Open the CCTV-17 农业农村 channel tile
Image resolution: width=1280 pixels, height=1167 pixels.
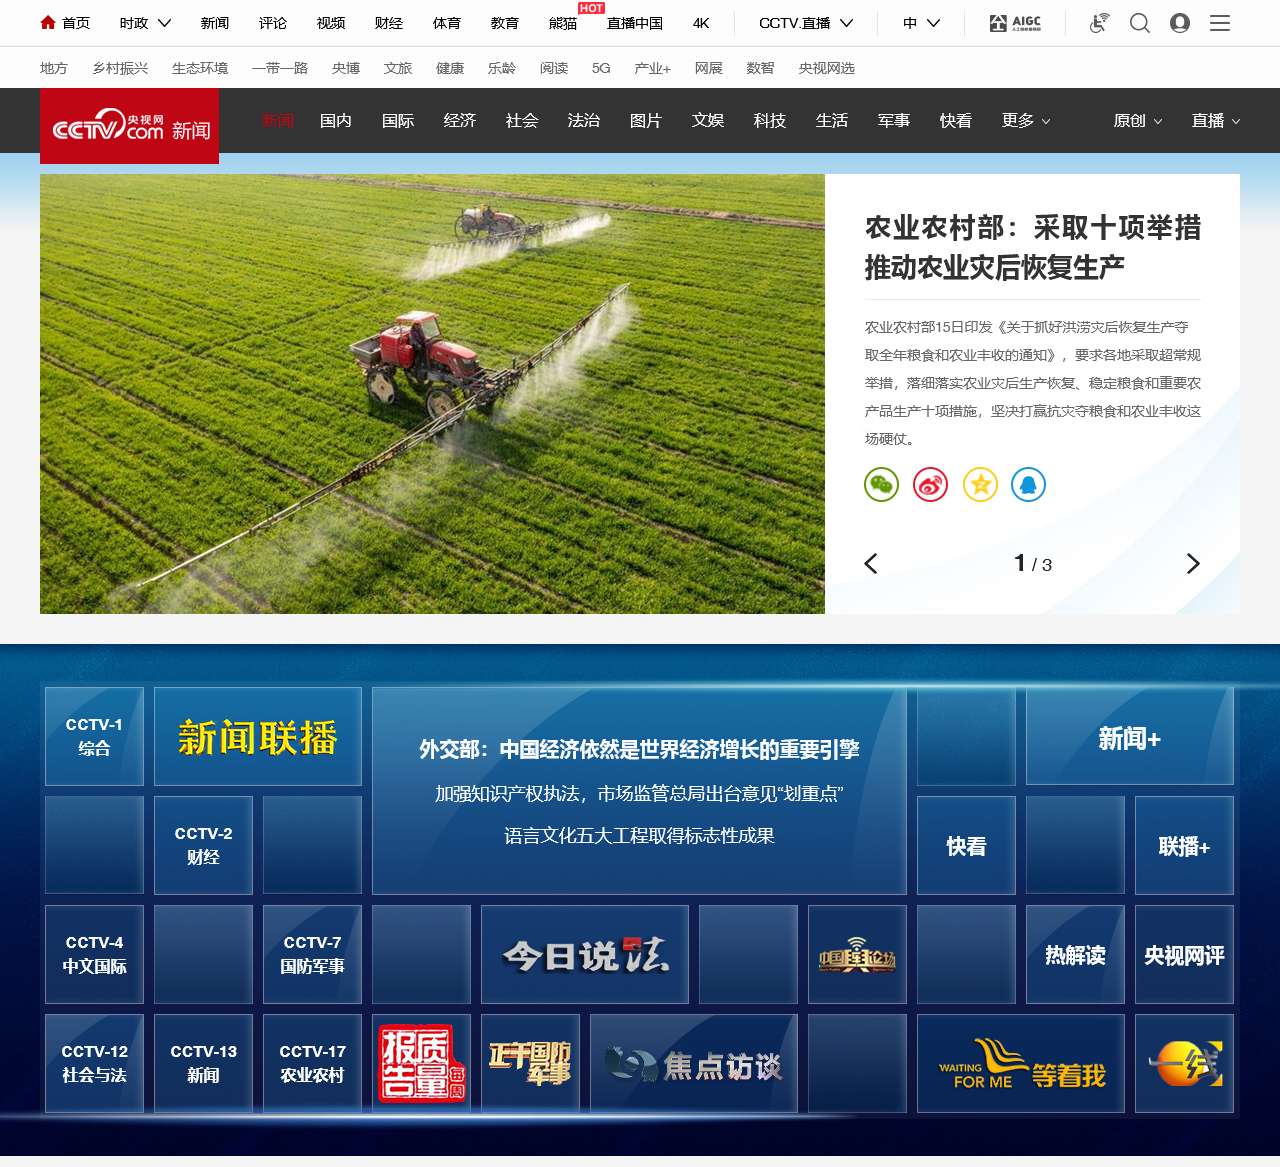312,1063
